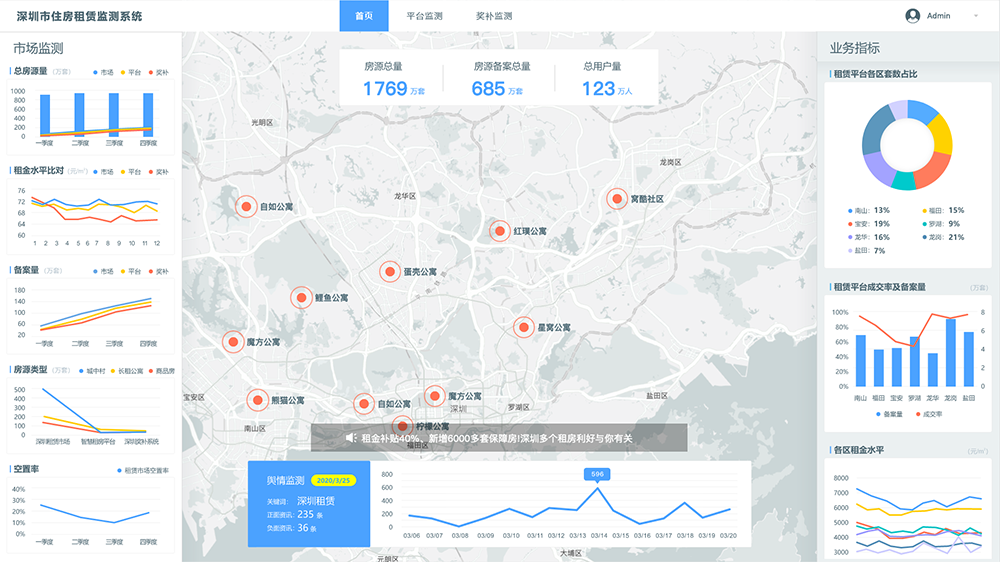
Task: Toggle 盐田 7% donut legend entry
Action: pos(867,251)
